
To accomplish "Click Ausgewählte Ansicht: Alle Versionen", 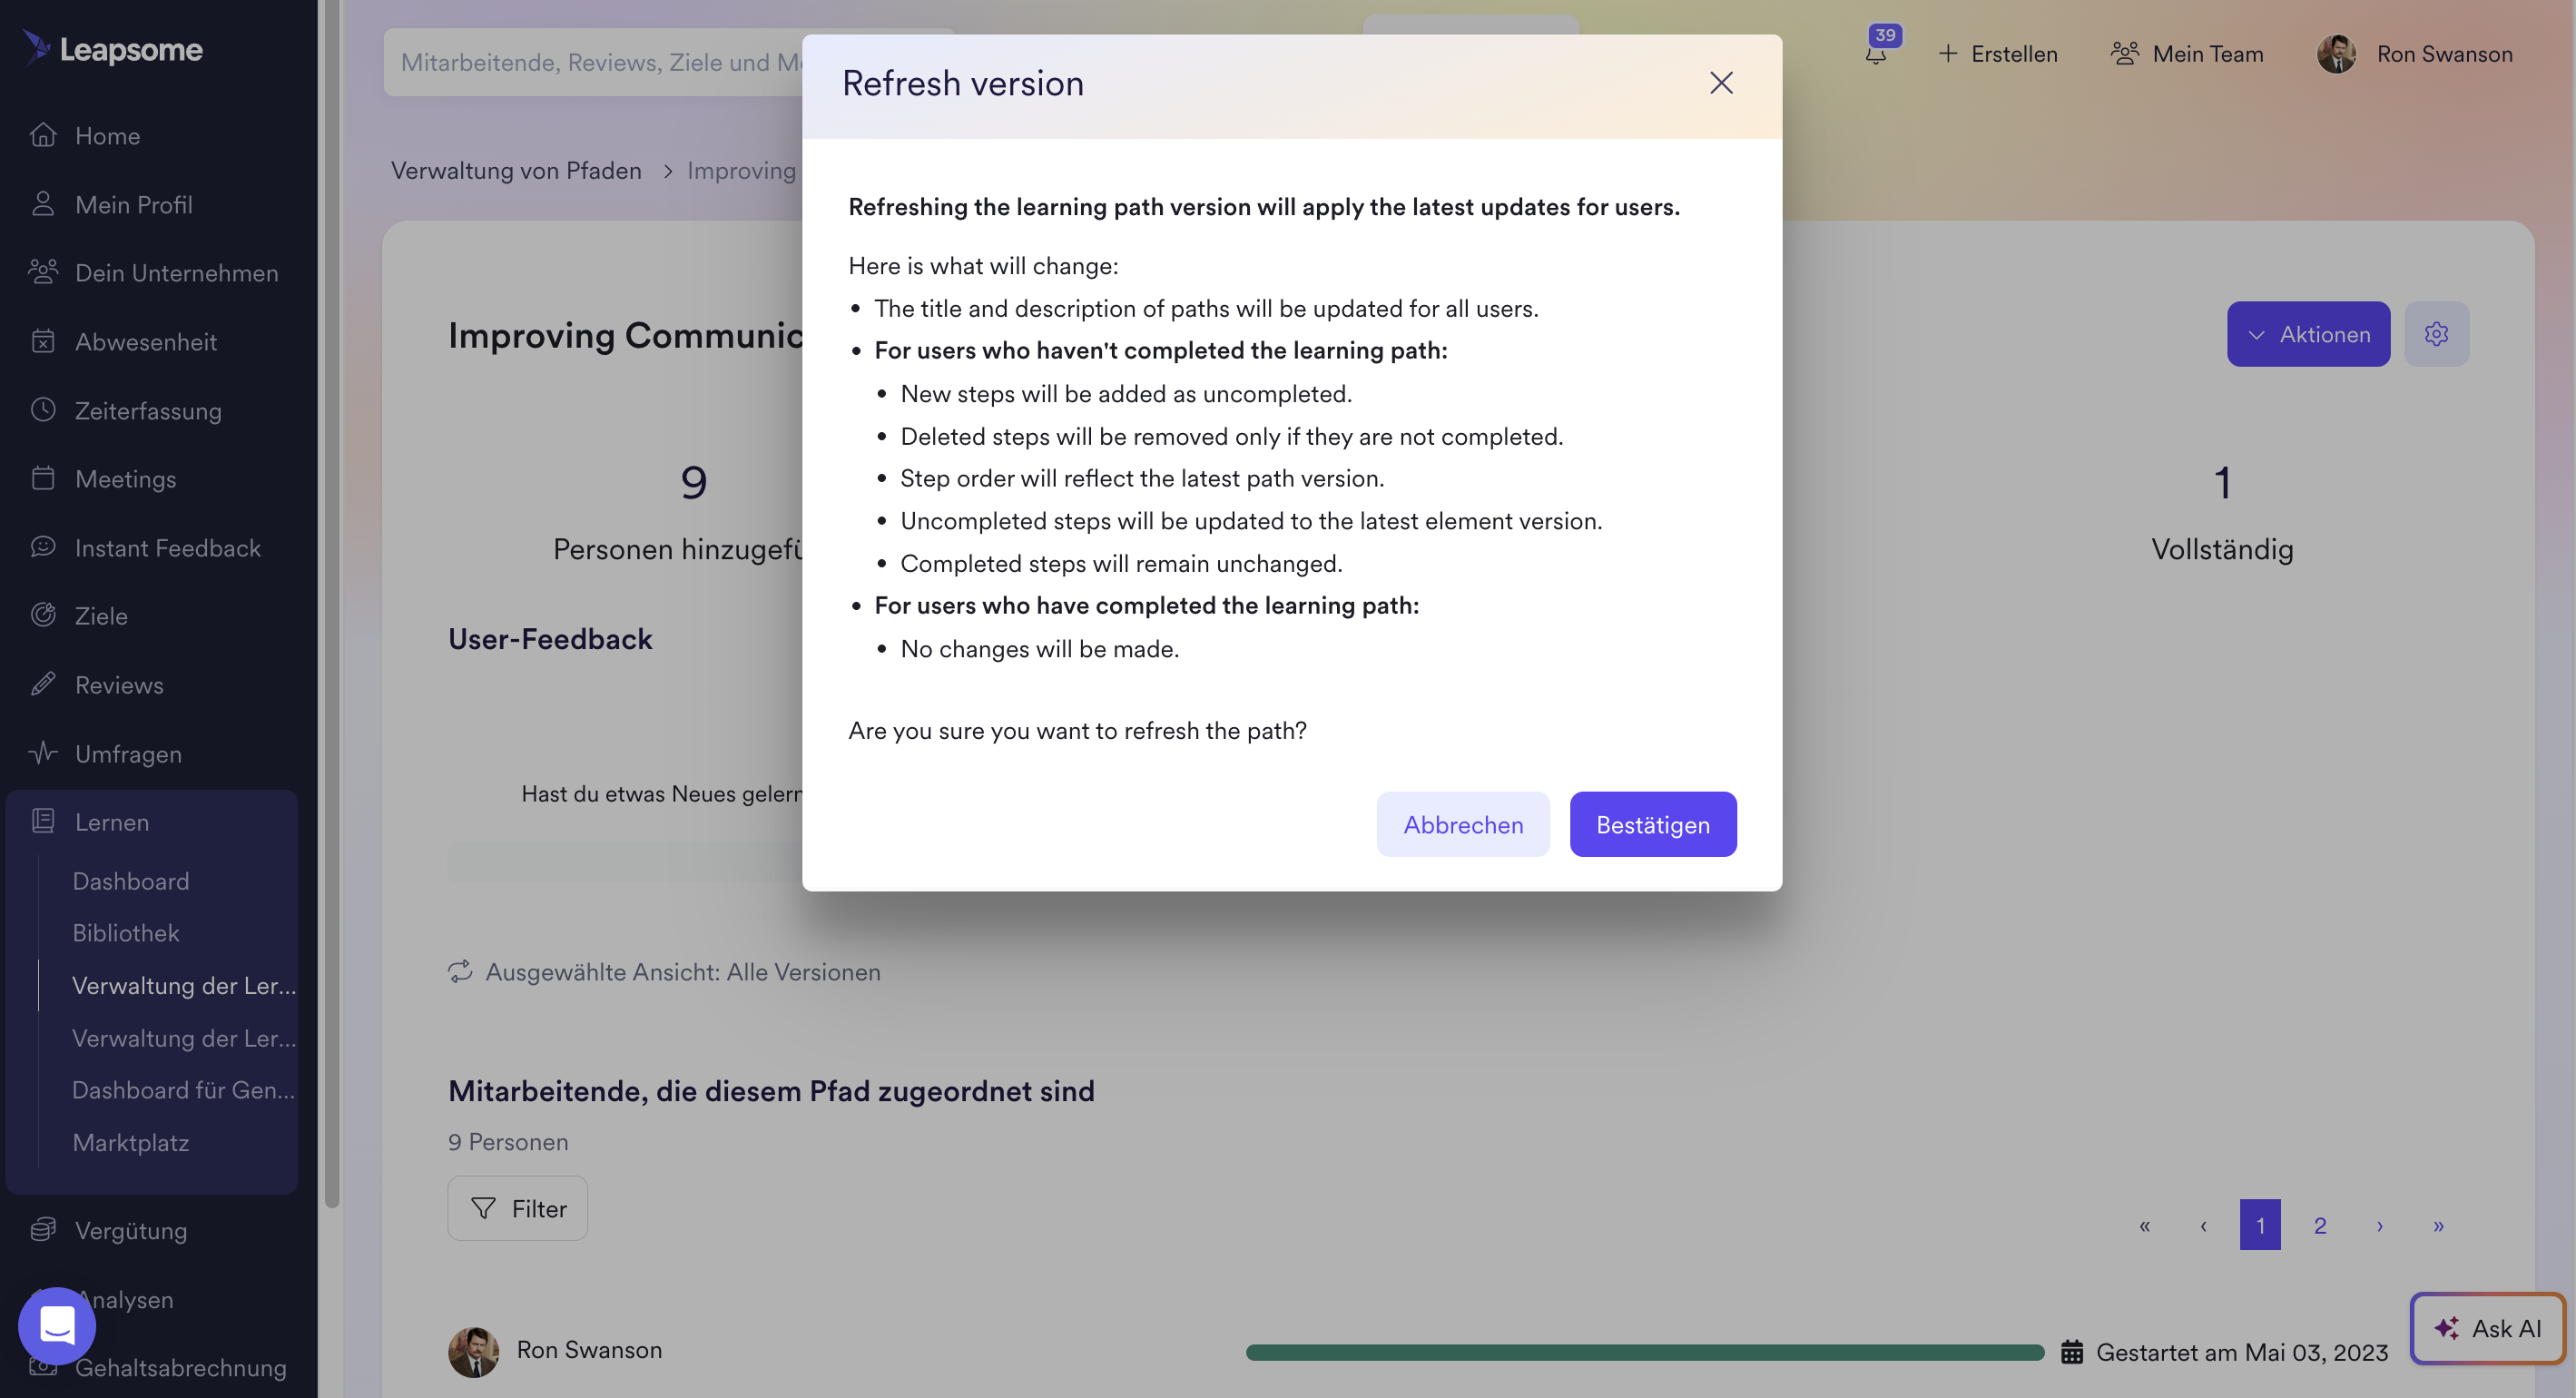I will [683, 972].
